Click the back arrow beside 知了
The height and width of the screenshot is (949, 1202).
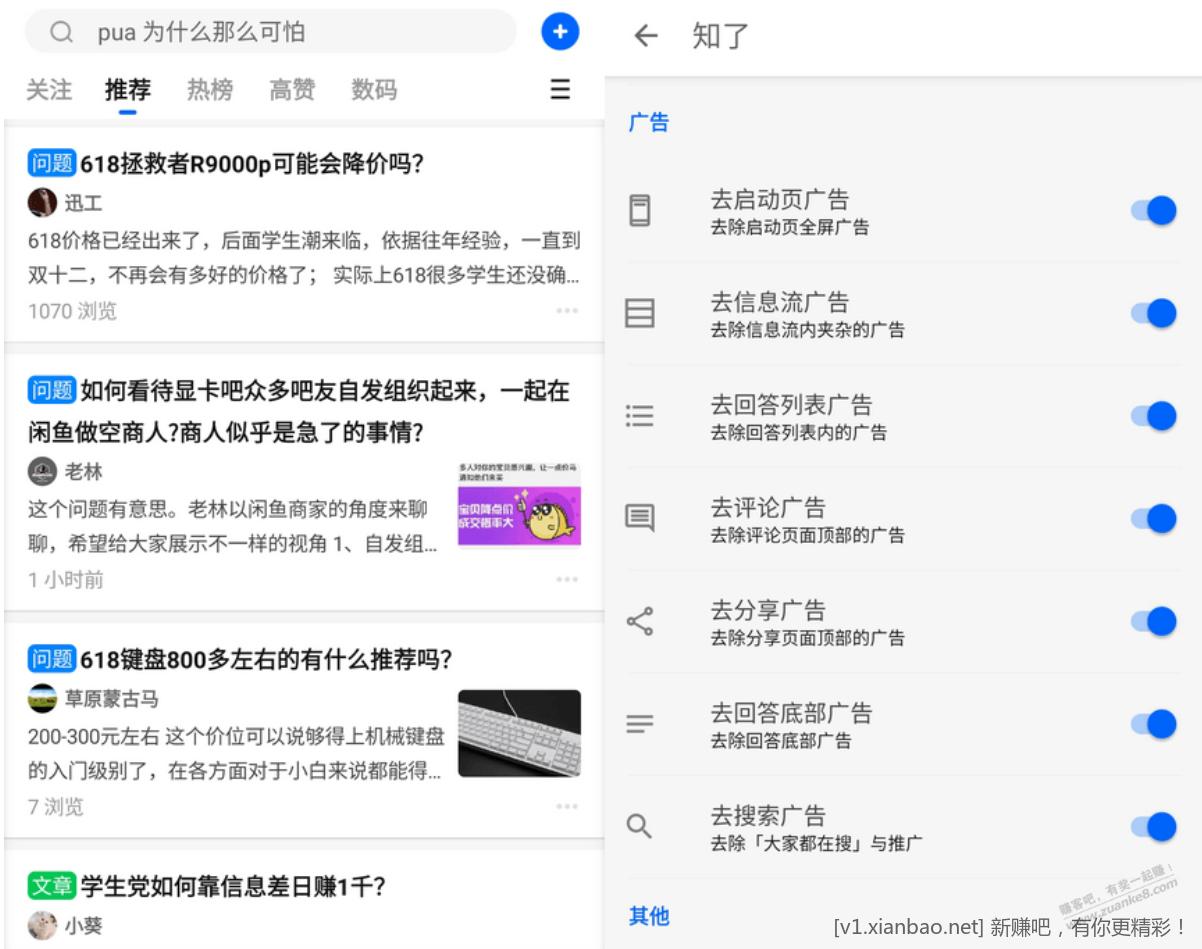coord(646,36)
